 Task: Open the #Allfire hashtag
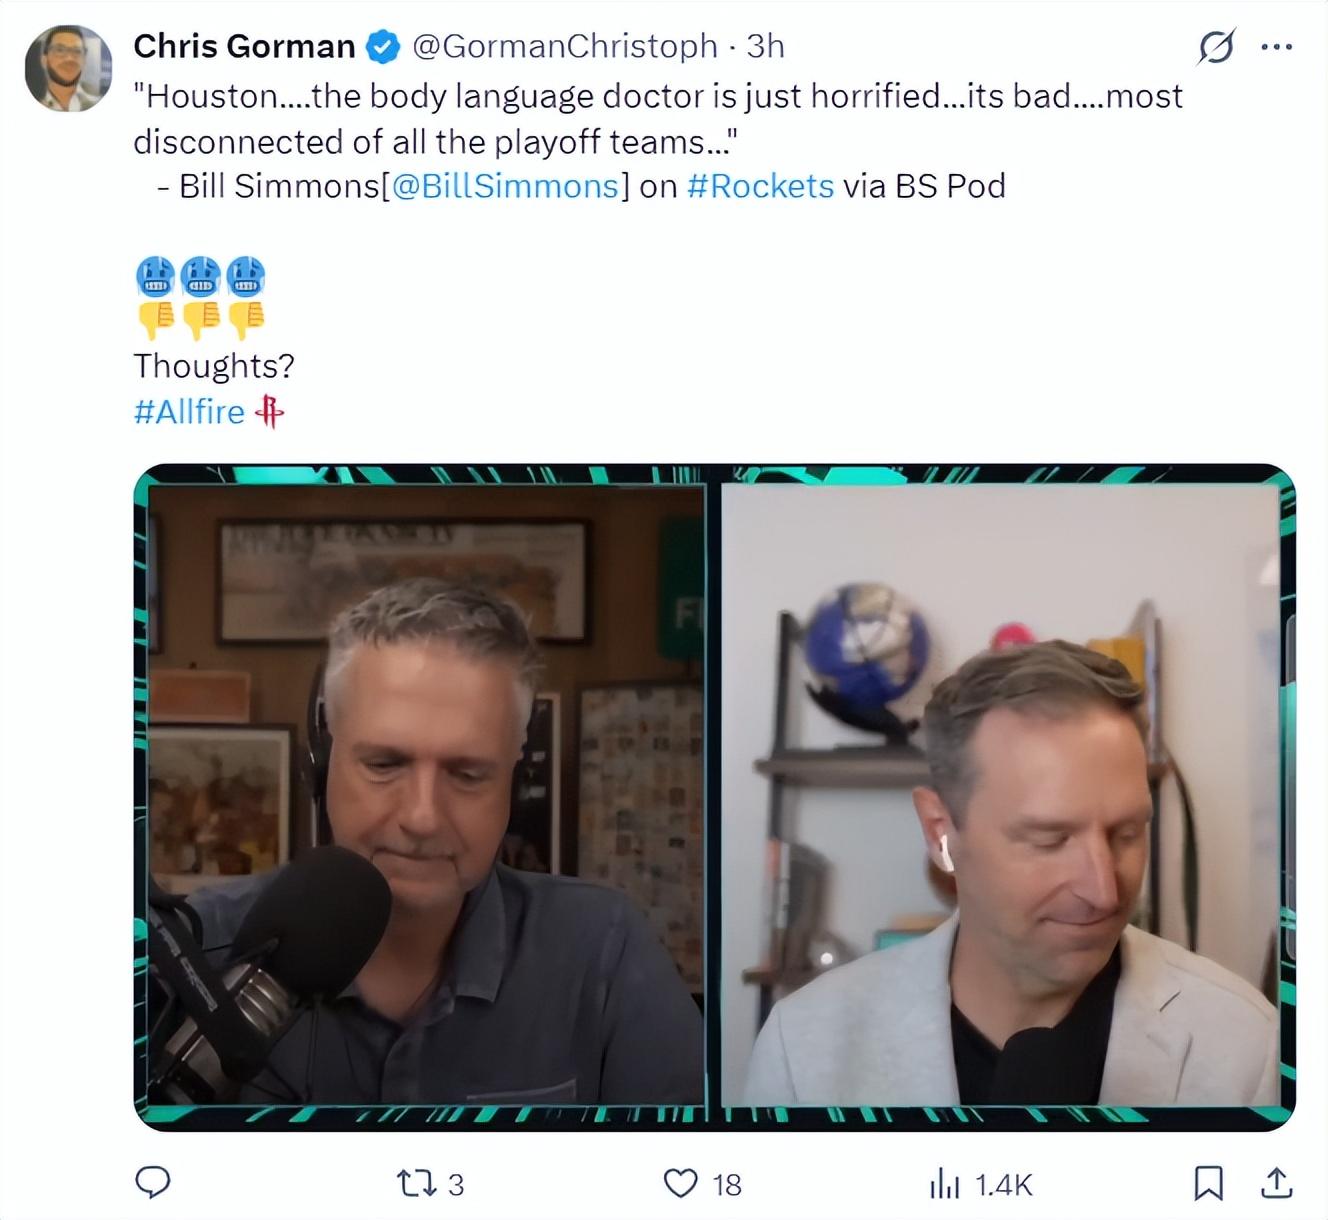pos(189,412)
